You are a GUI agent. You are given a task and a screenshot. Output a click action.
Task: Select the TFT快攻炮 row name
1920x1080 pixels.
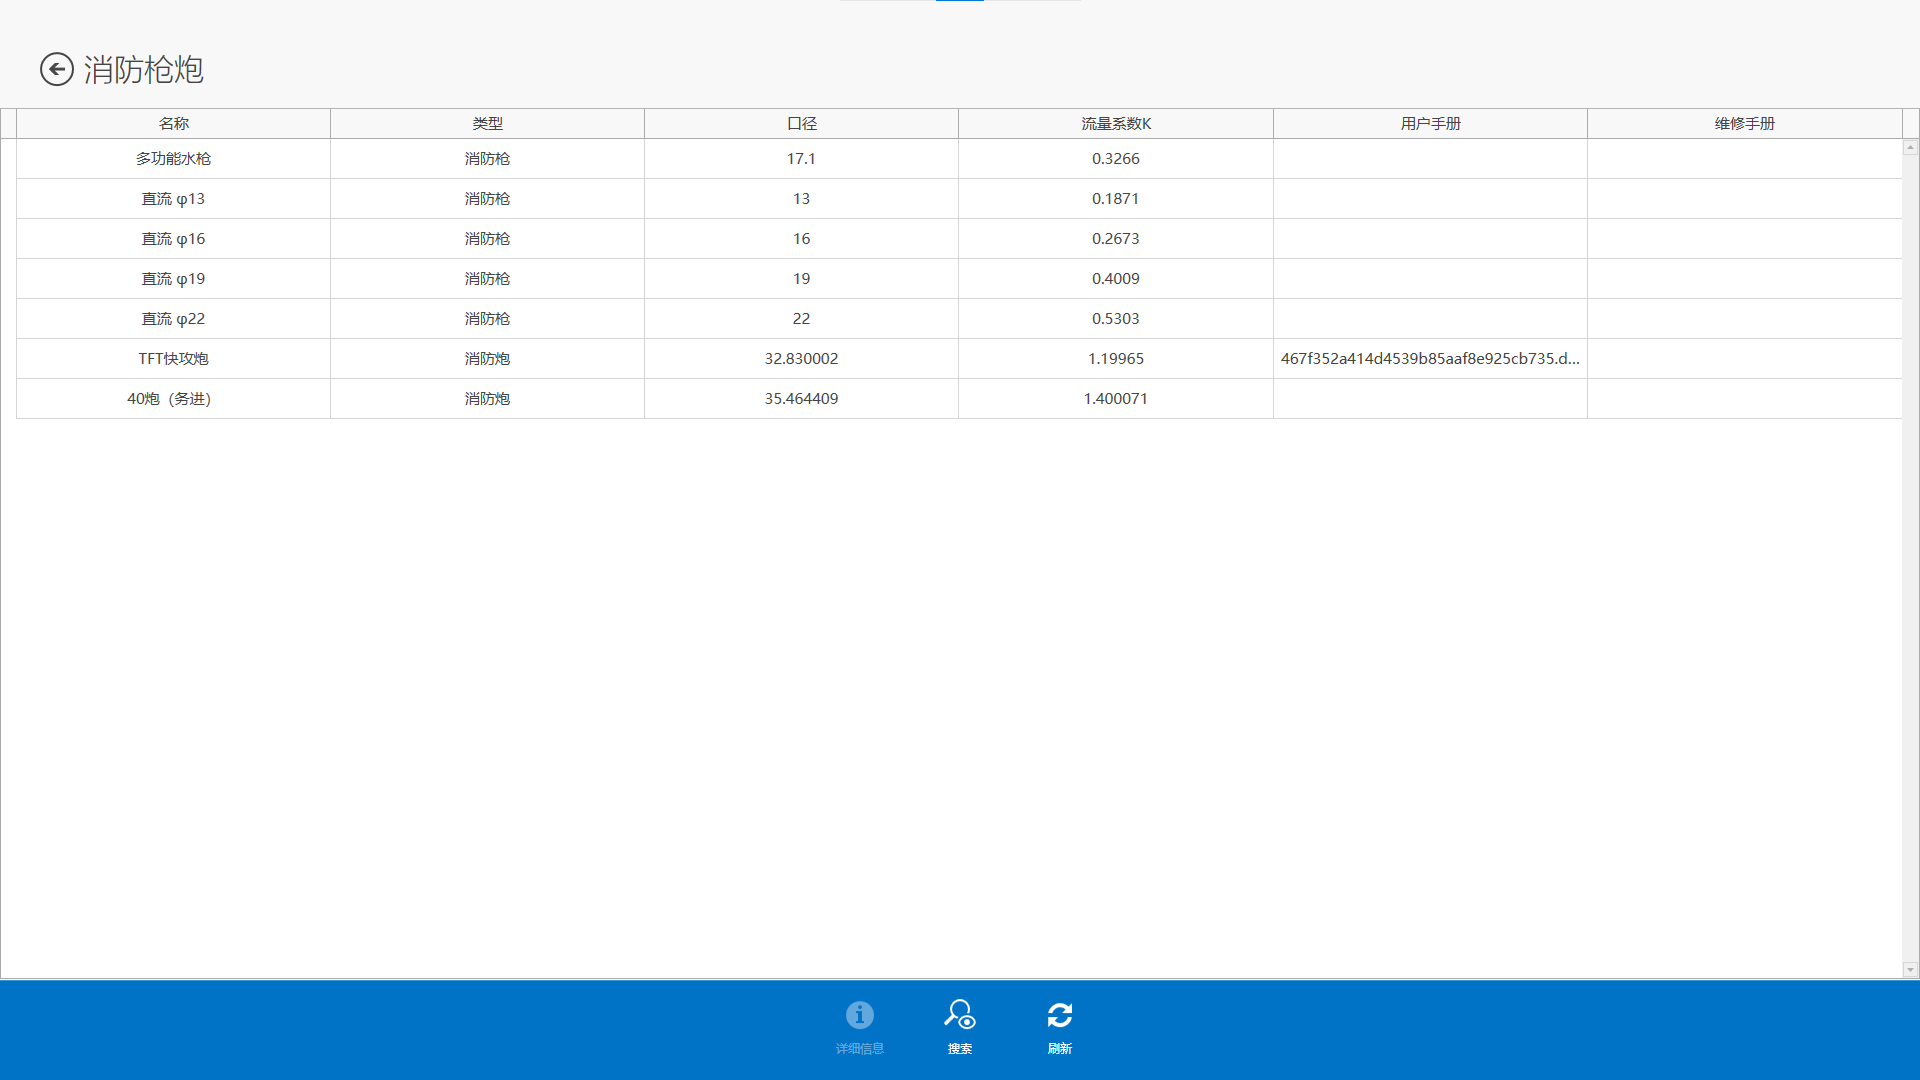pyautogui.click(x=174, y=359)
